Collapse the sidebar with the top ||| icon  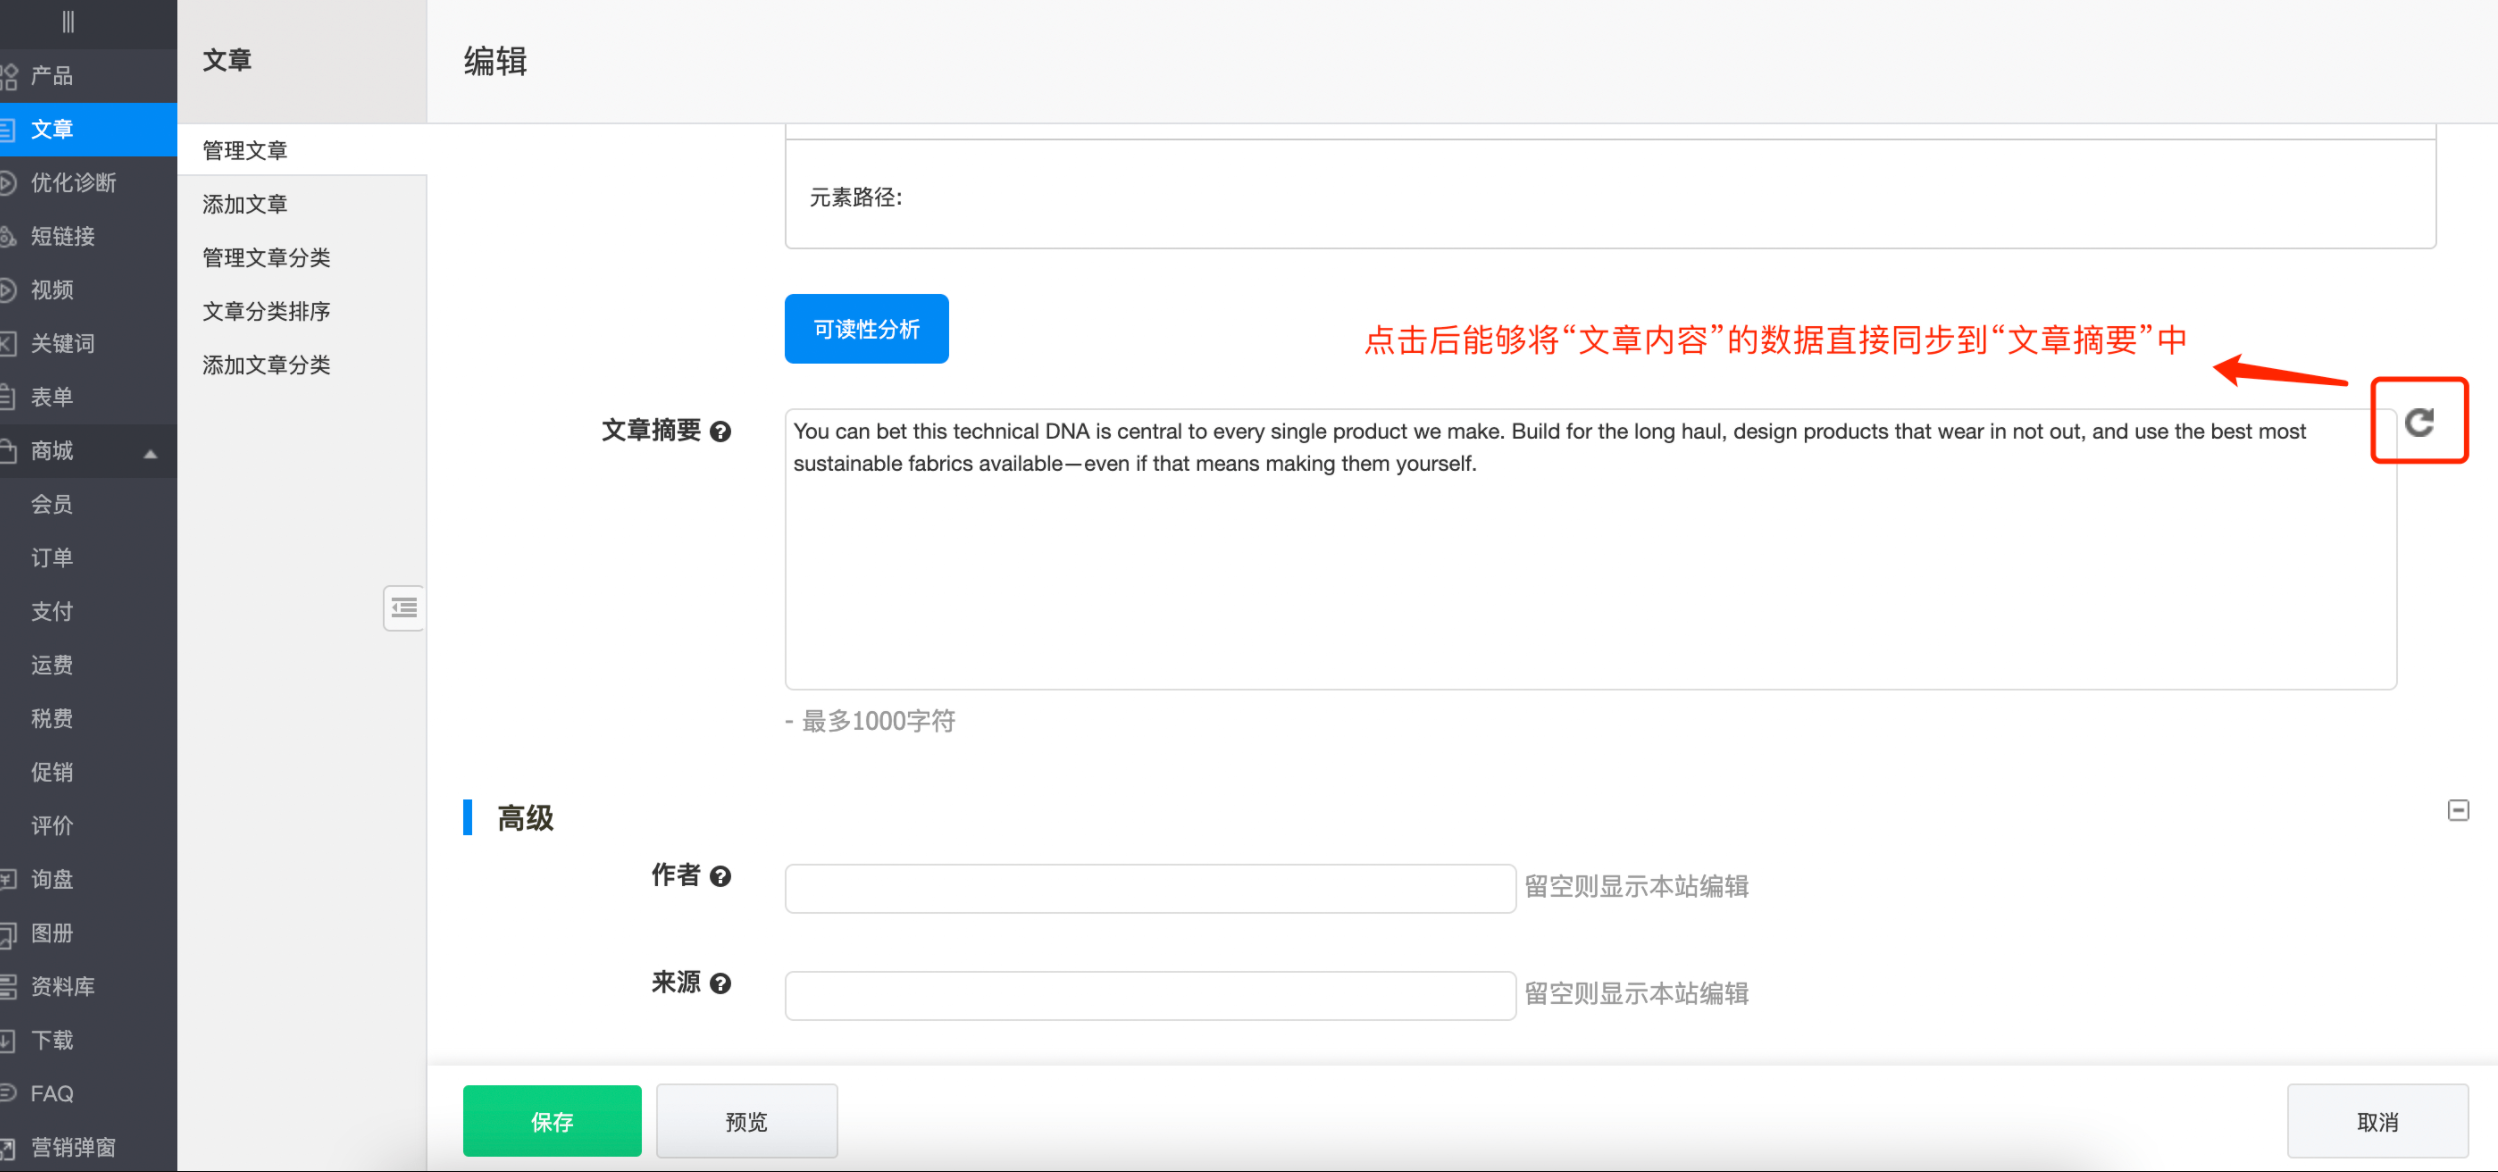point(68,22)
